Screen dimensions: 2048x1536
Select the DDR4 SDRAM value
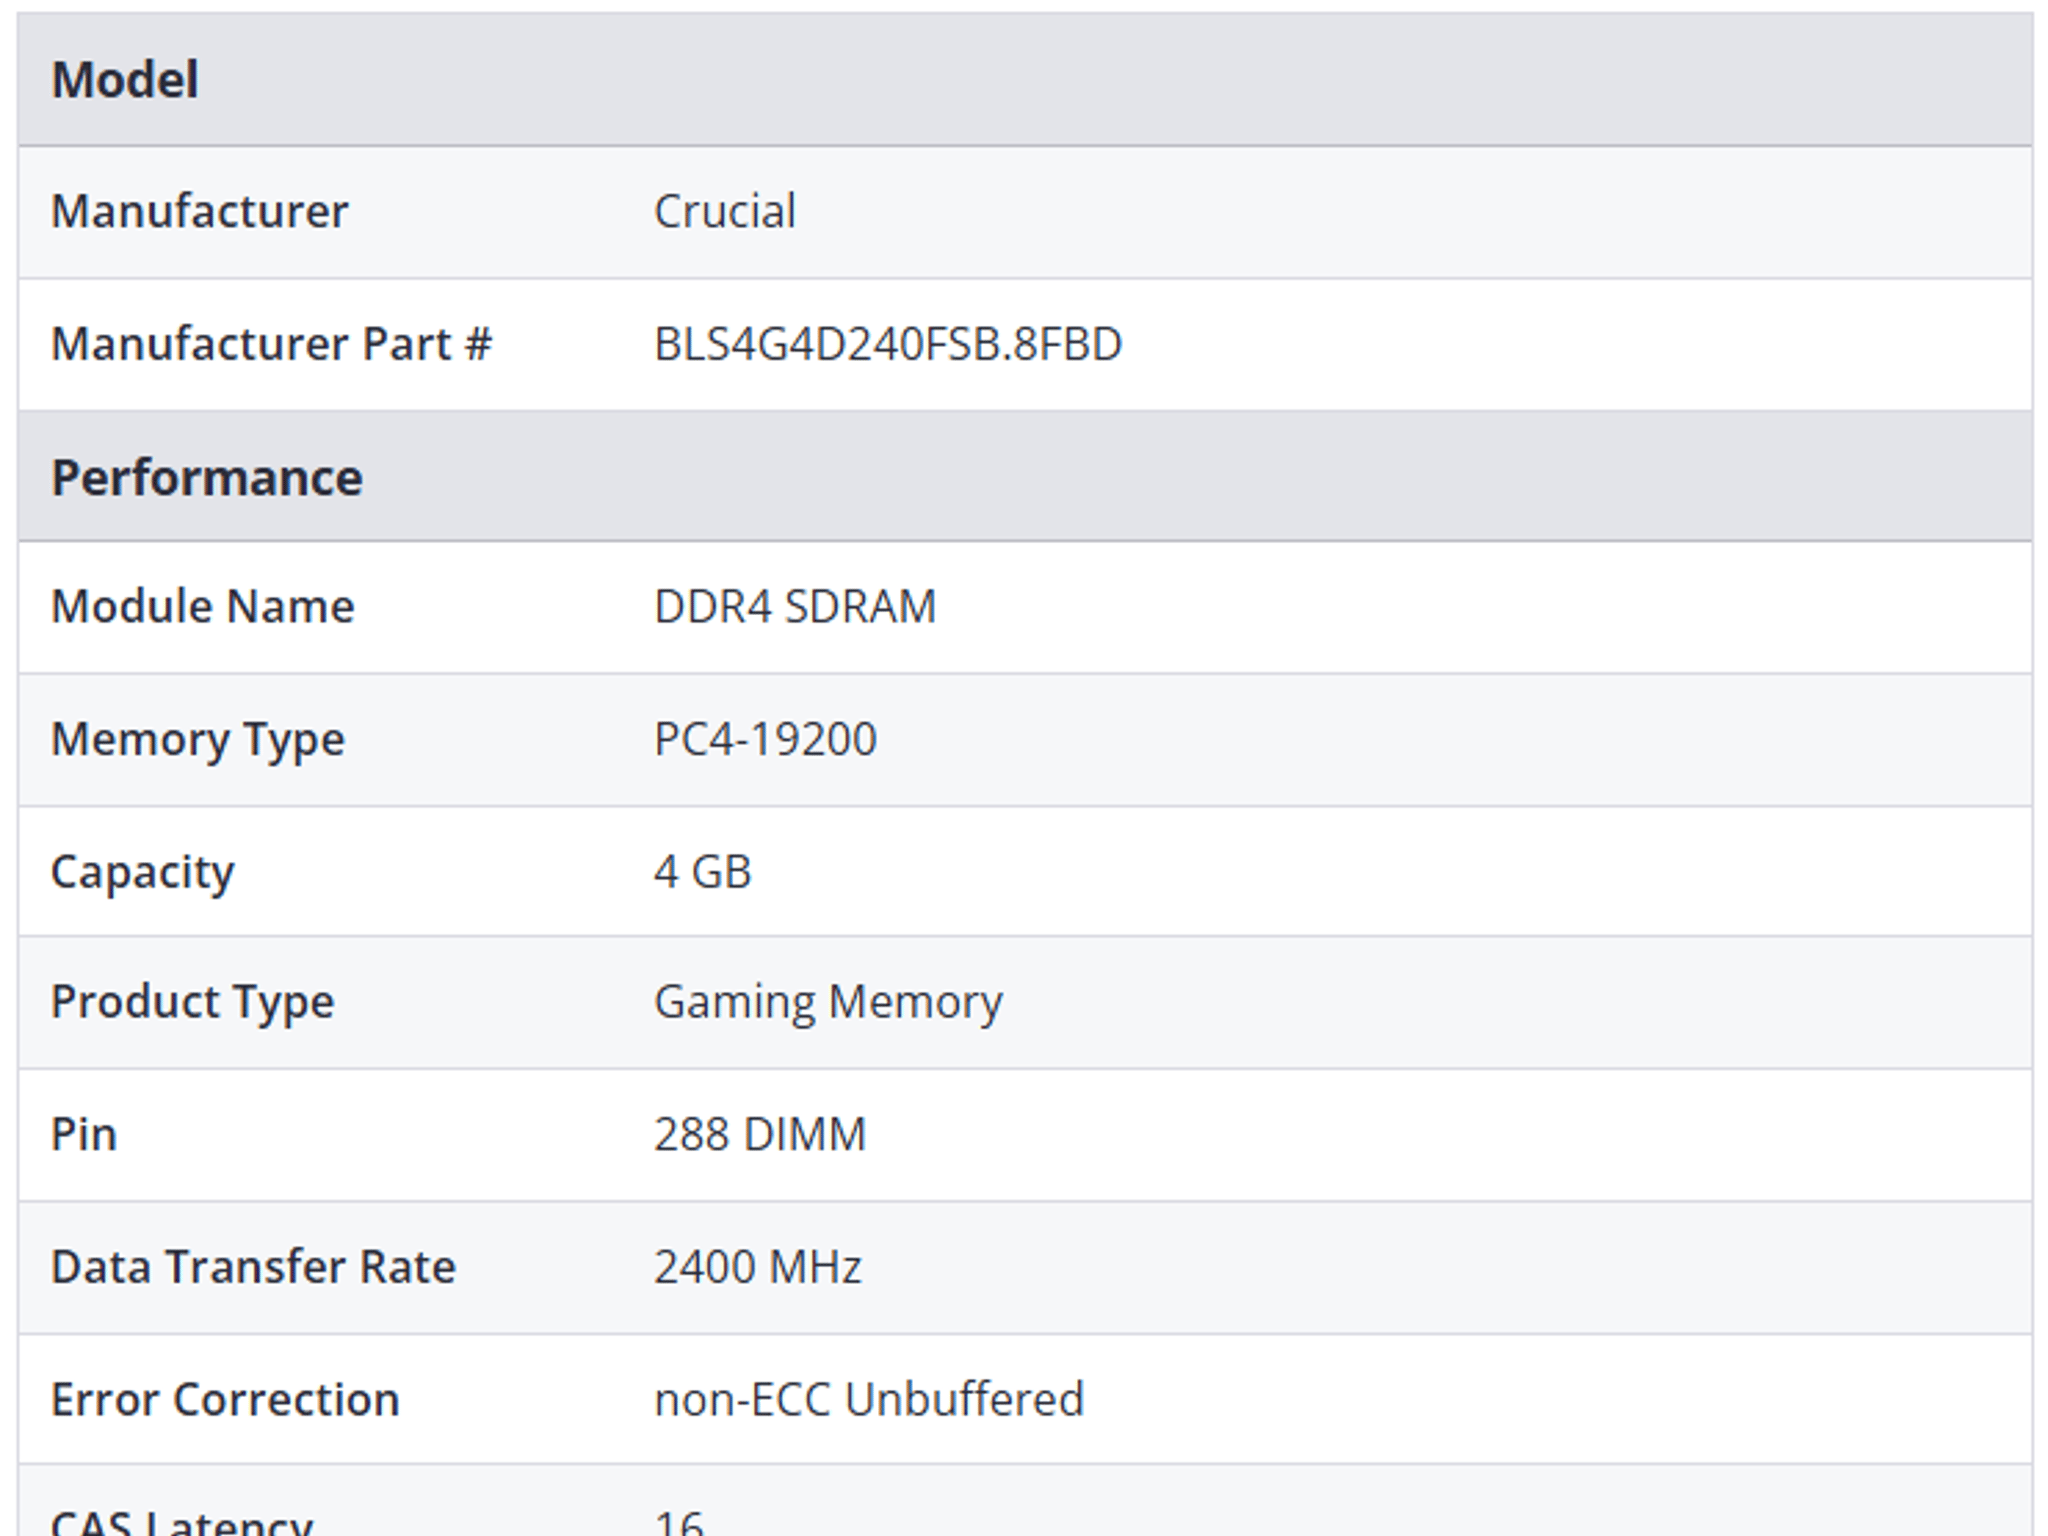(795, 606)
